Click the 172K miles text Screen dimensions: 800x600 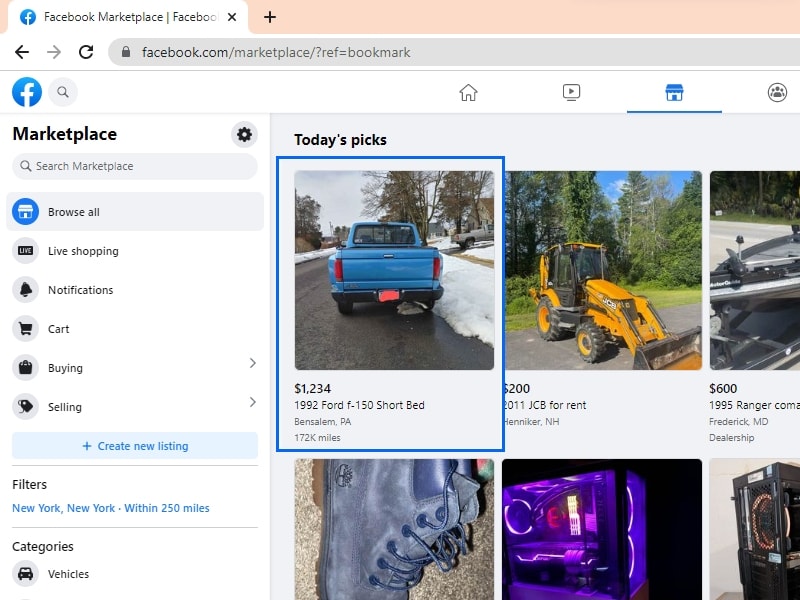[x=317, y=438]
